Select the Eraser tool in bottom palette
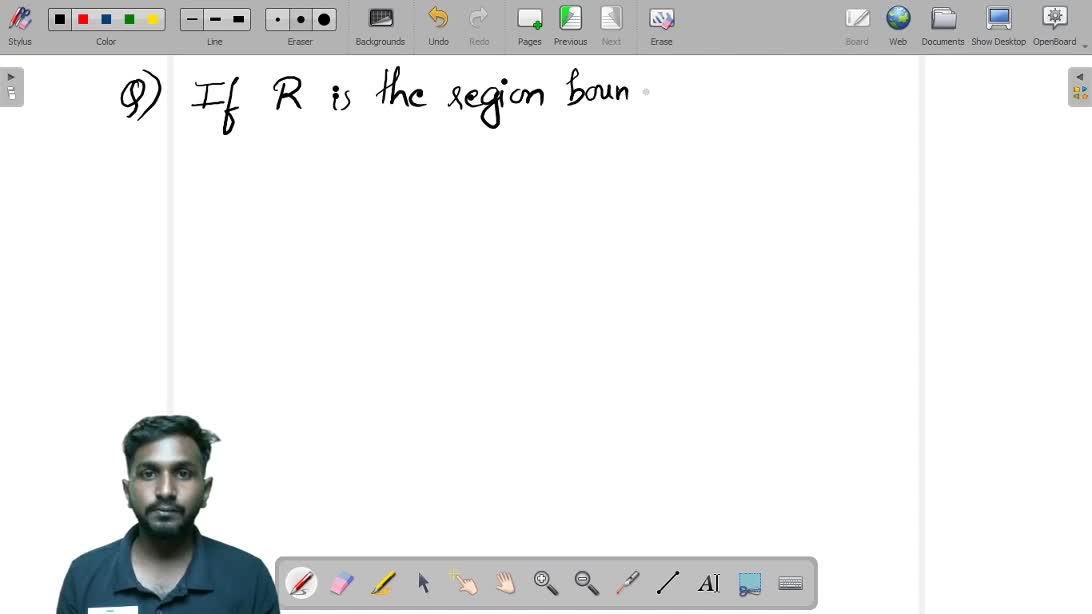The width and height of the screenshot is (1092, 614). pyautogui.click(x=342, y=583)
